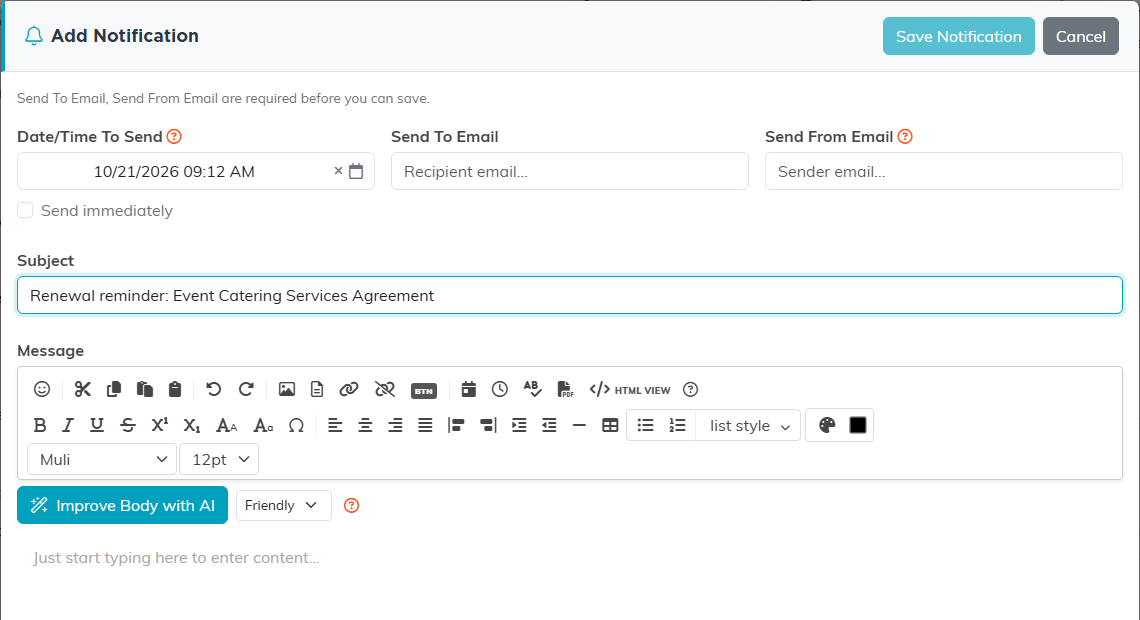Cut selected text with the scissors icon
Screen dimensions: 1140x620
pyautogui.click(x=82, y=390)
